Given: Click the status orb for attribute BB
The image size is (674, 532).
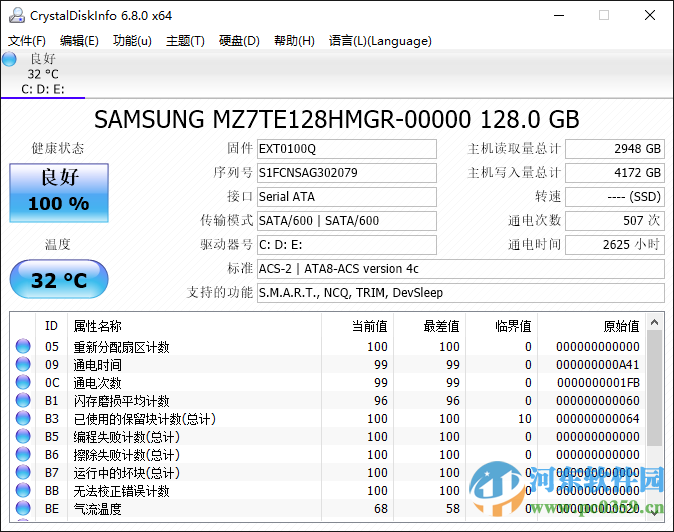Looking at the screenshot, I should pos(23,491).
